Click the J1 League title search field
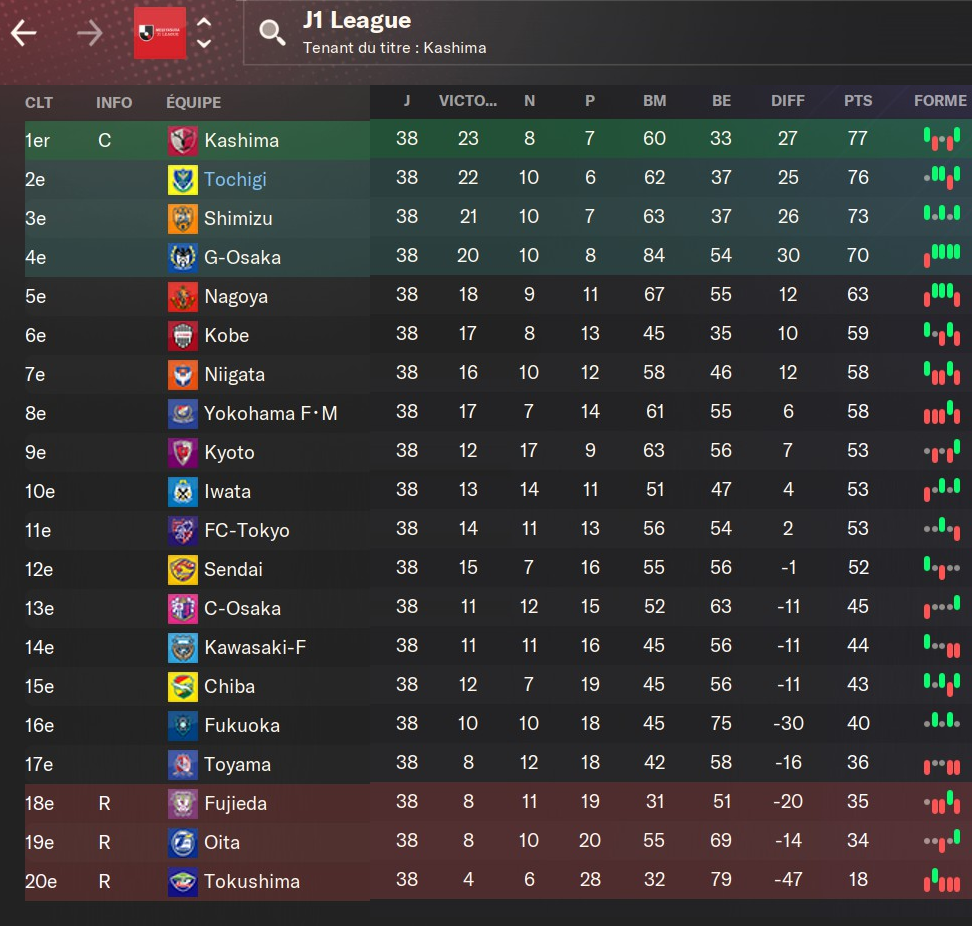Image resolution: width=972 pixels, height=926 pixels. 600,33
